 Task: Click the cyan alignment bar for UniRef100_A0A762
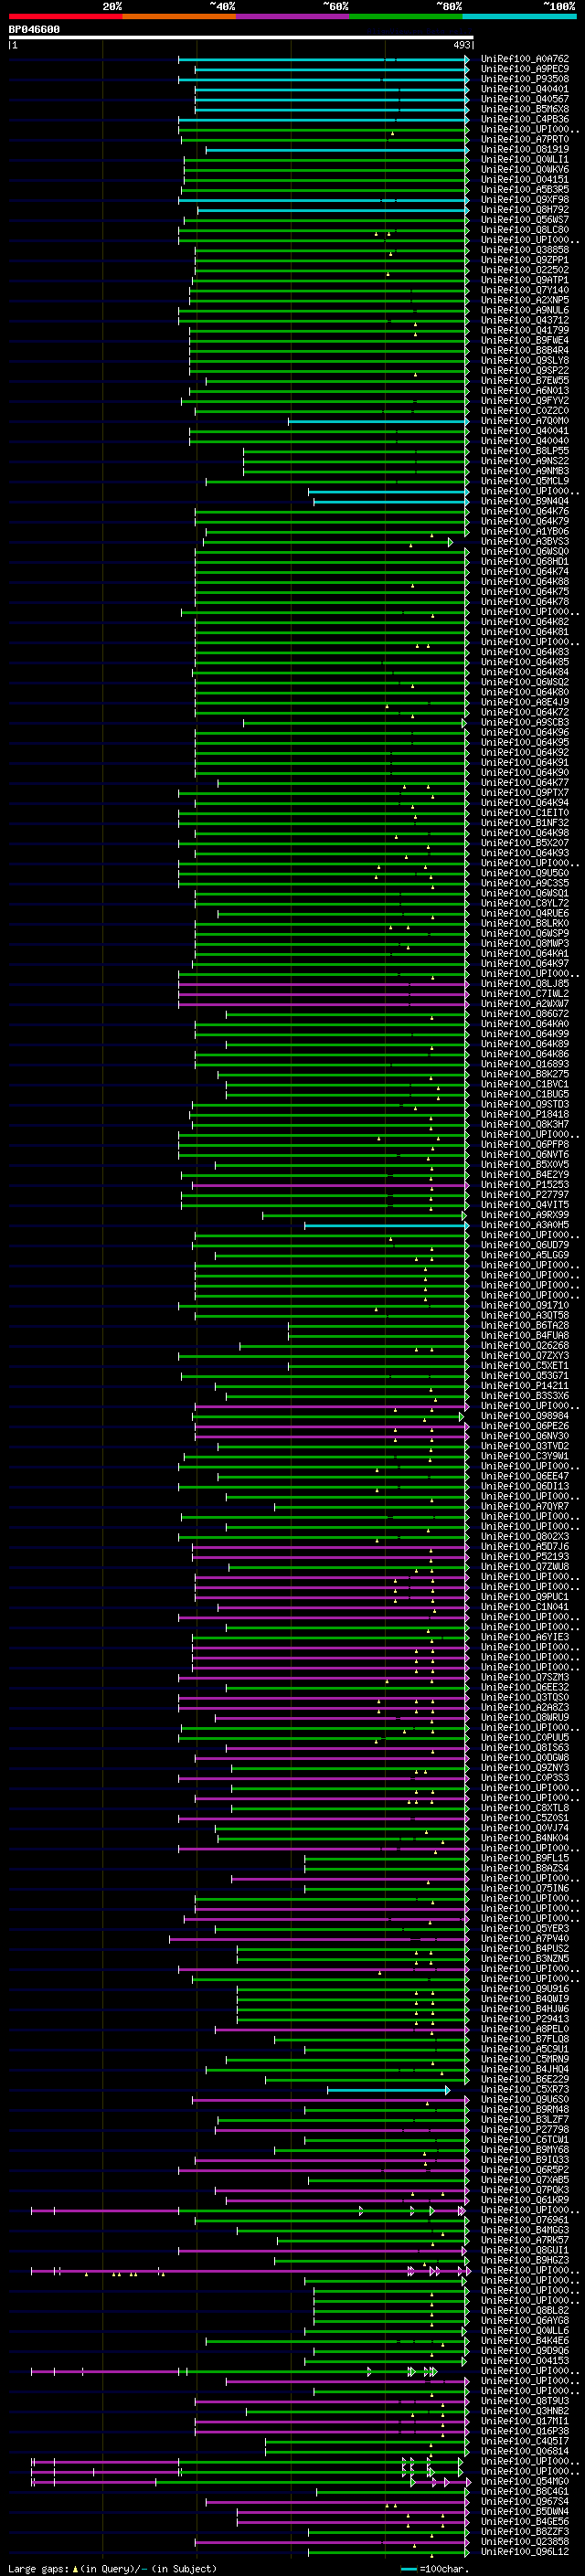click(323, 60)
